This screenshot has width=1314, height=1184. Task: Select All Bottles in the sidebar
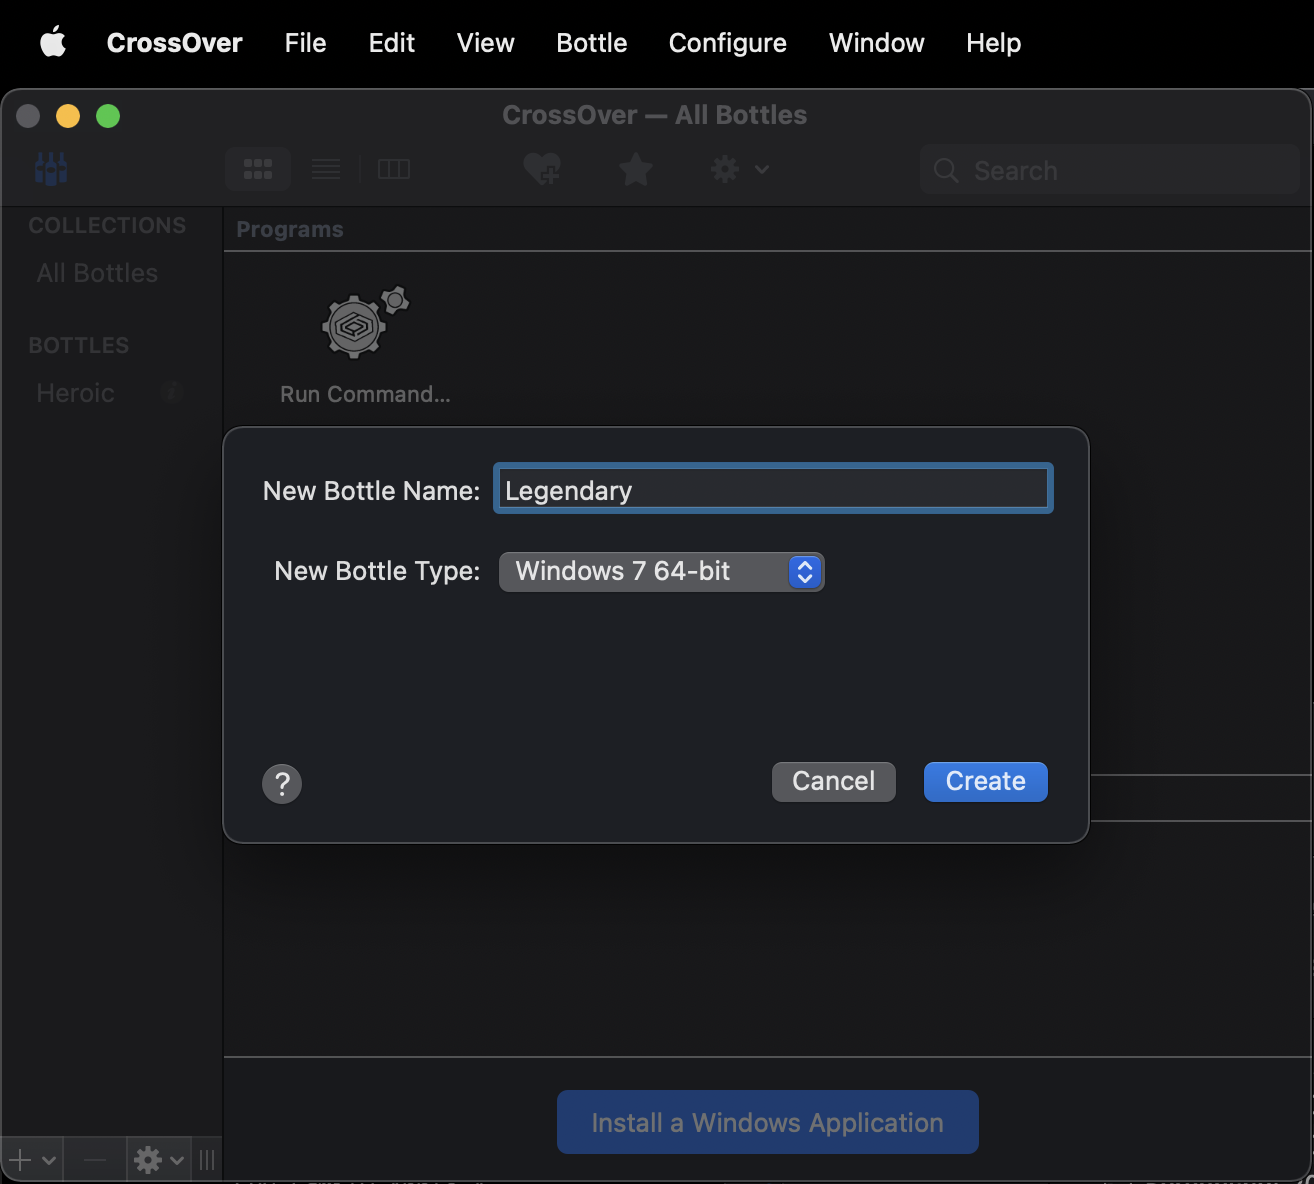point(97,273)
